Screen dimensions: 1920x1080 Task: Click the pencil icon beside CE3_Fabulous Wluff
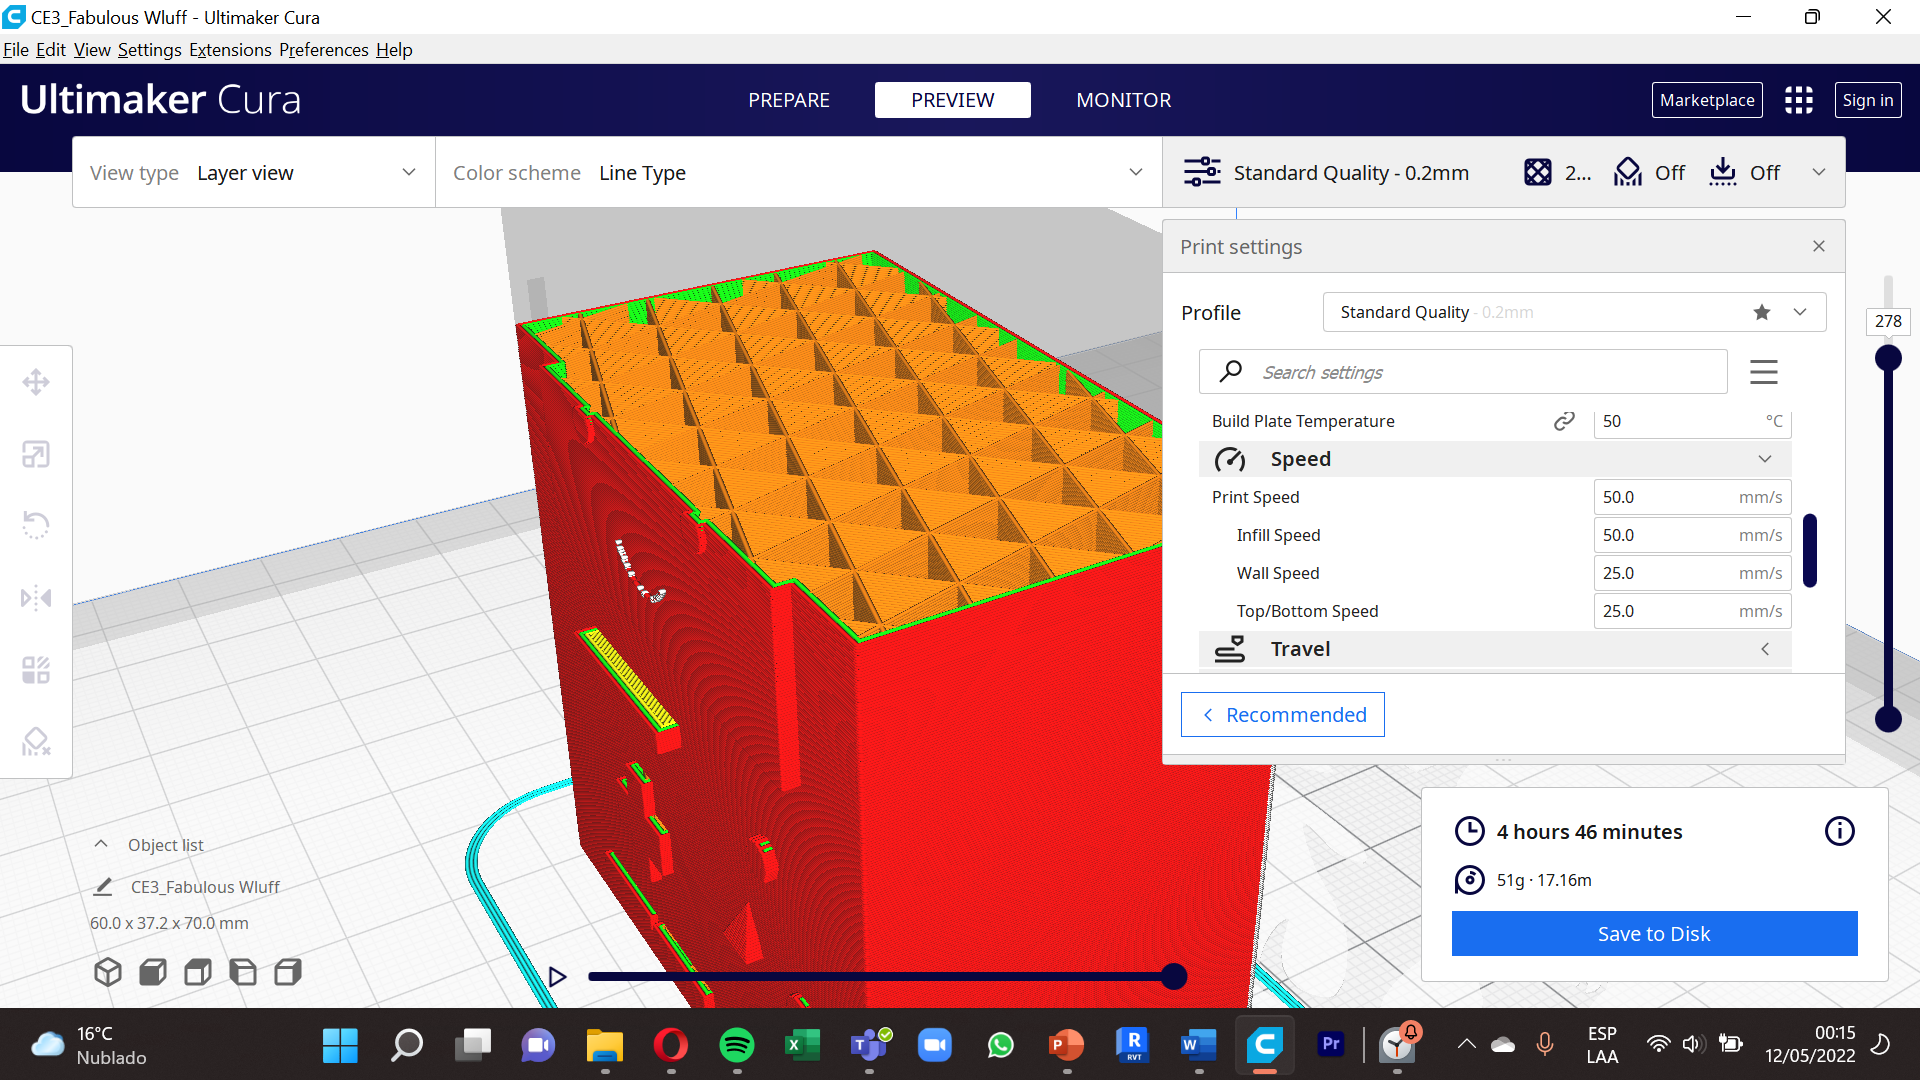(103, 887)
